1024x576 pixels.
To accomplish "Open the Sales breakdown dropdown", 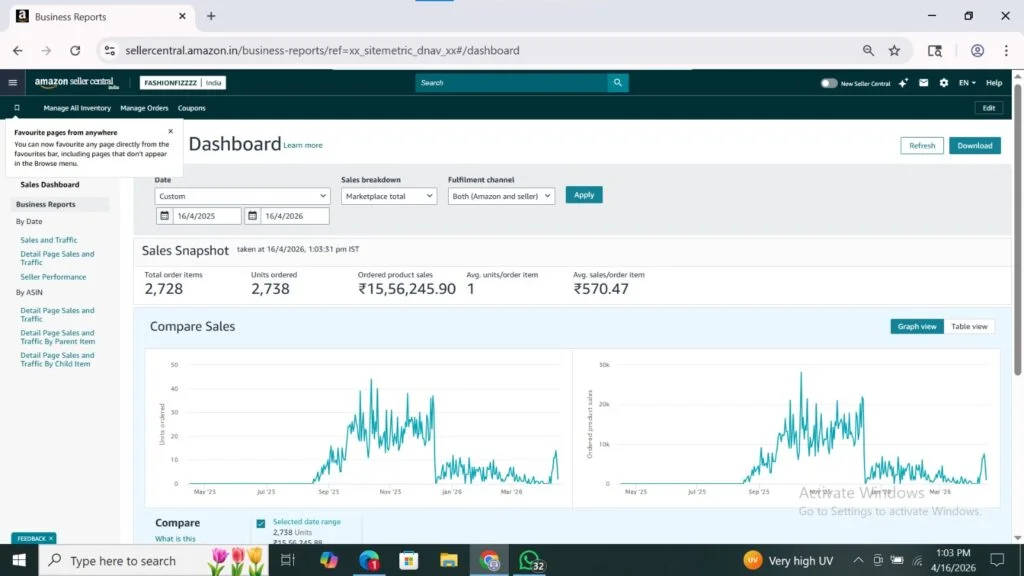I will (x=389, y=196).
